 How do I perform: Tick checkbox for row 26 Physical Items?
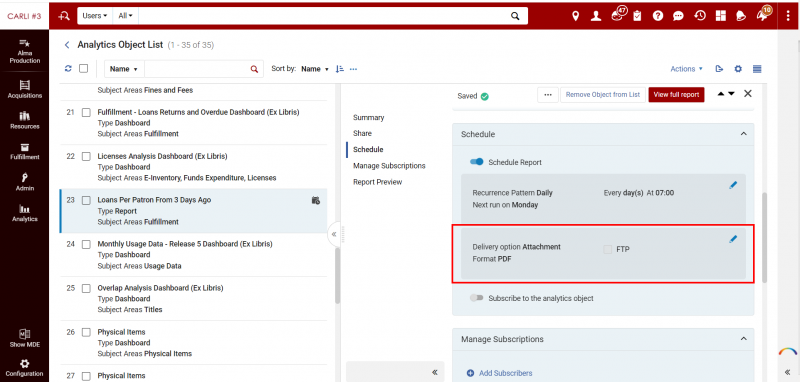[86, 332]
